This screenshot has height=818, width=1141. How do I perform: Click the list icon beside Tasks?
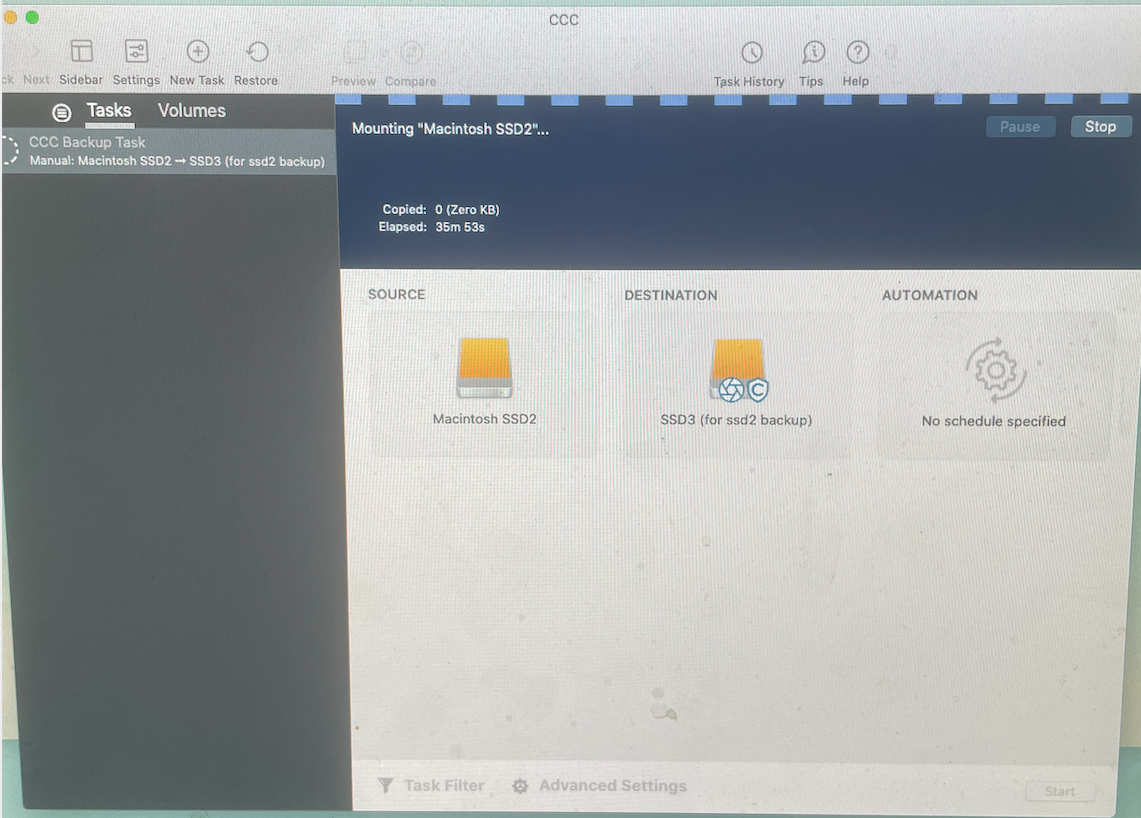[62, 112]
